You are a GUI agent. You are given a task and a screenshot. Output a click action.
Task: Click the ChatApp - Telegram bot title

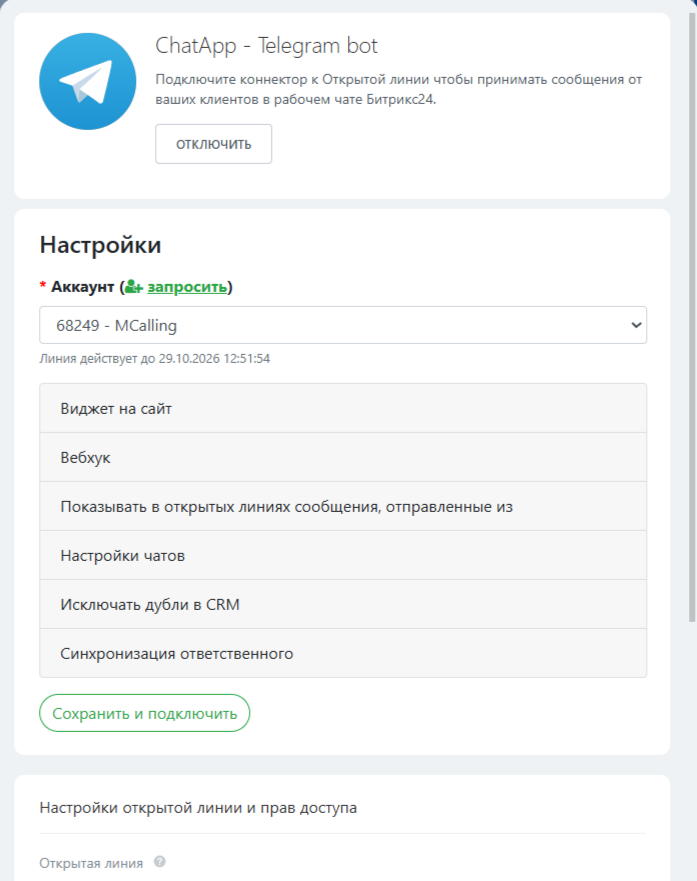[266, 46]
